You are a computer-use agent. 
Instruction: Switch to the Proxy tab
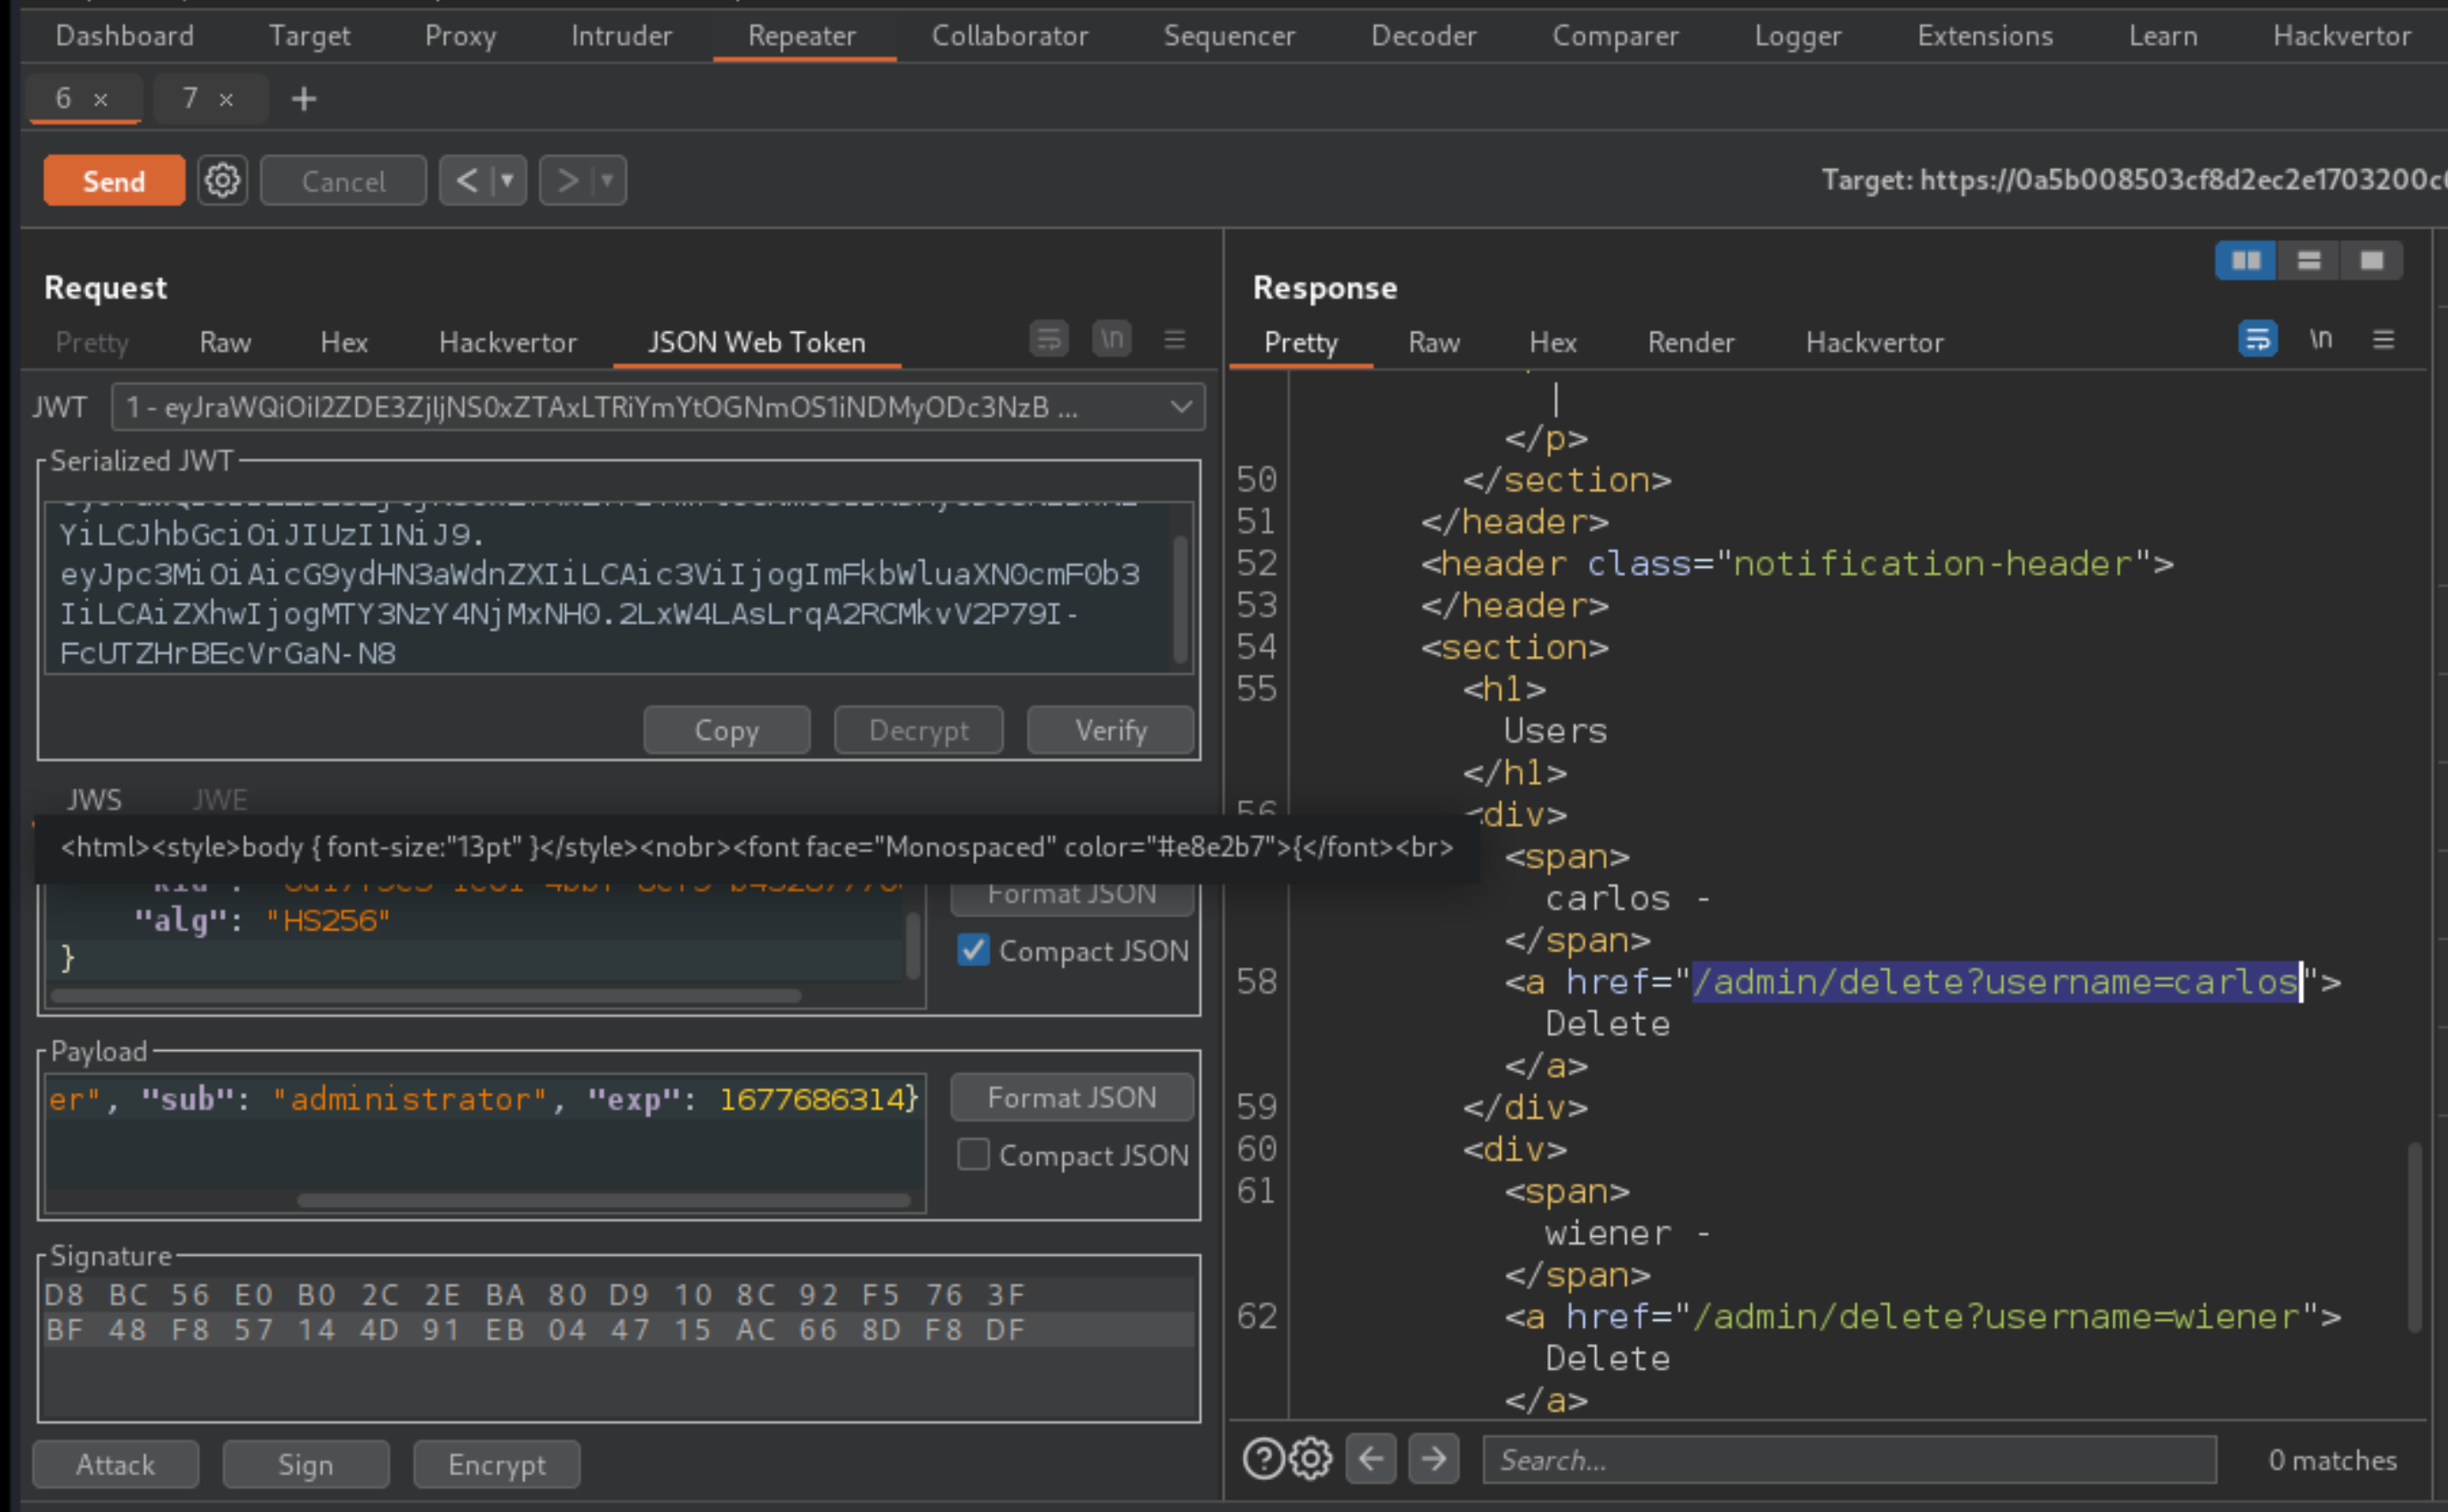click(x=460, y=36)
